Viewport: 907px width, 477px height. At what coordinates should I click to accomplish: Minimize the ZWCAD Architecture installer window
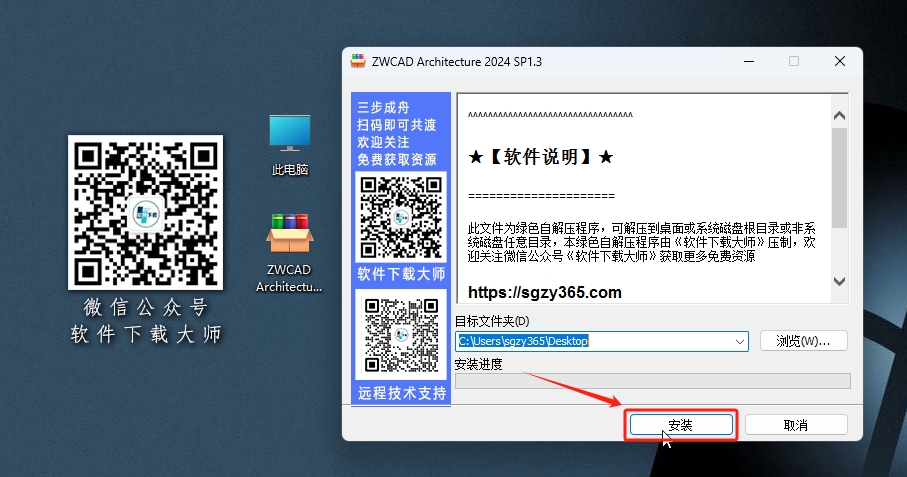pos(749,61)
